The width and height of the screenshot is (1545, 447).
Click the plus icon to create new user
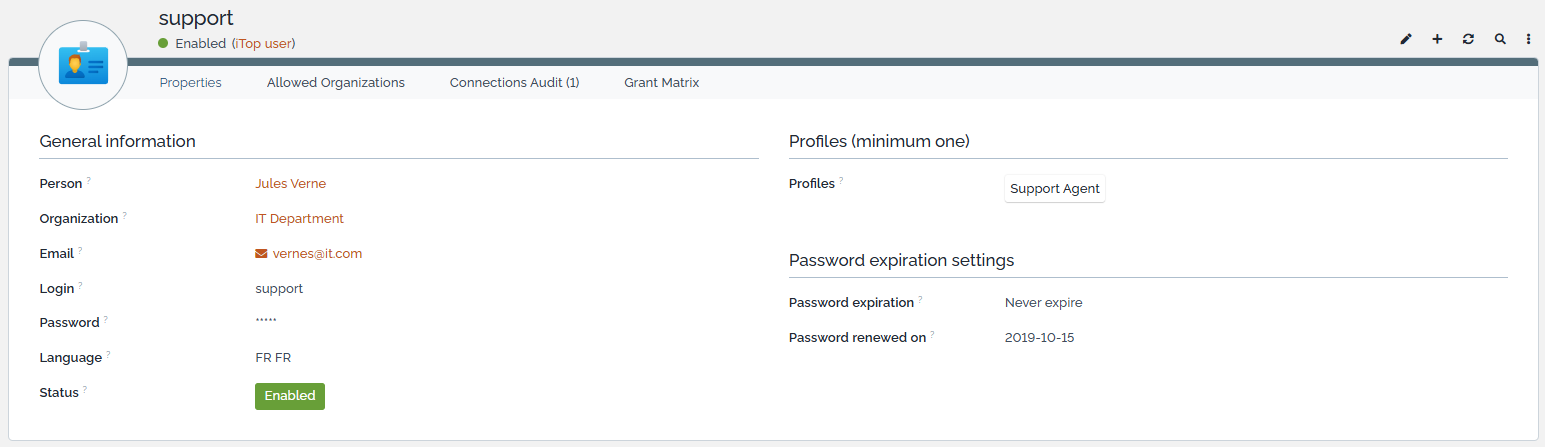(1437, 39)
